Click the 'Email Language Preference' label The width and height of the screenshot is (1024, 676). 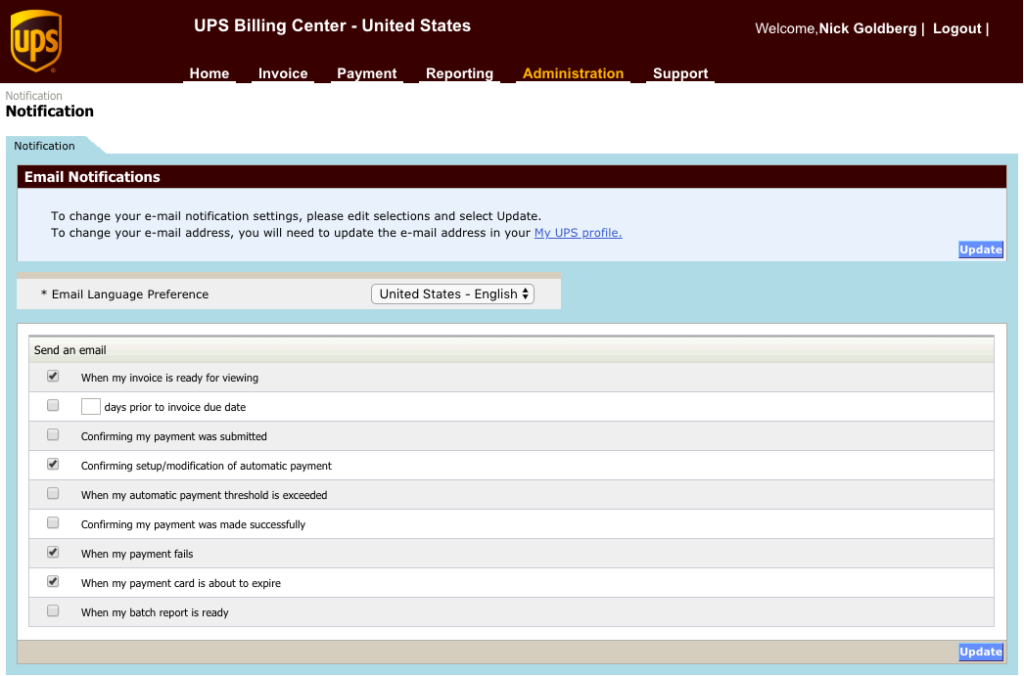pos(130,294)
